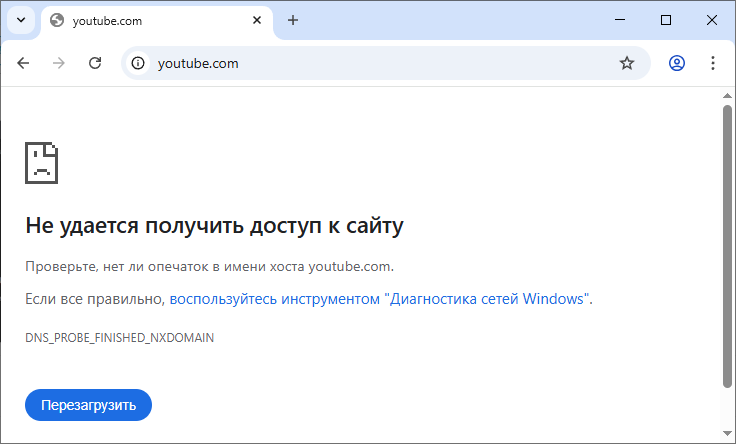Click the address bar showing youtube.com
This screenshot has height=444, width=736.
pos(380,63)
